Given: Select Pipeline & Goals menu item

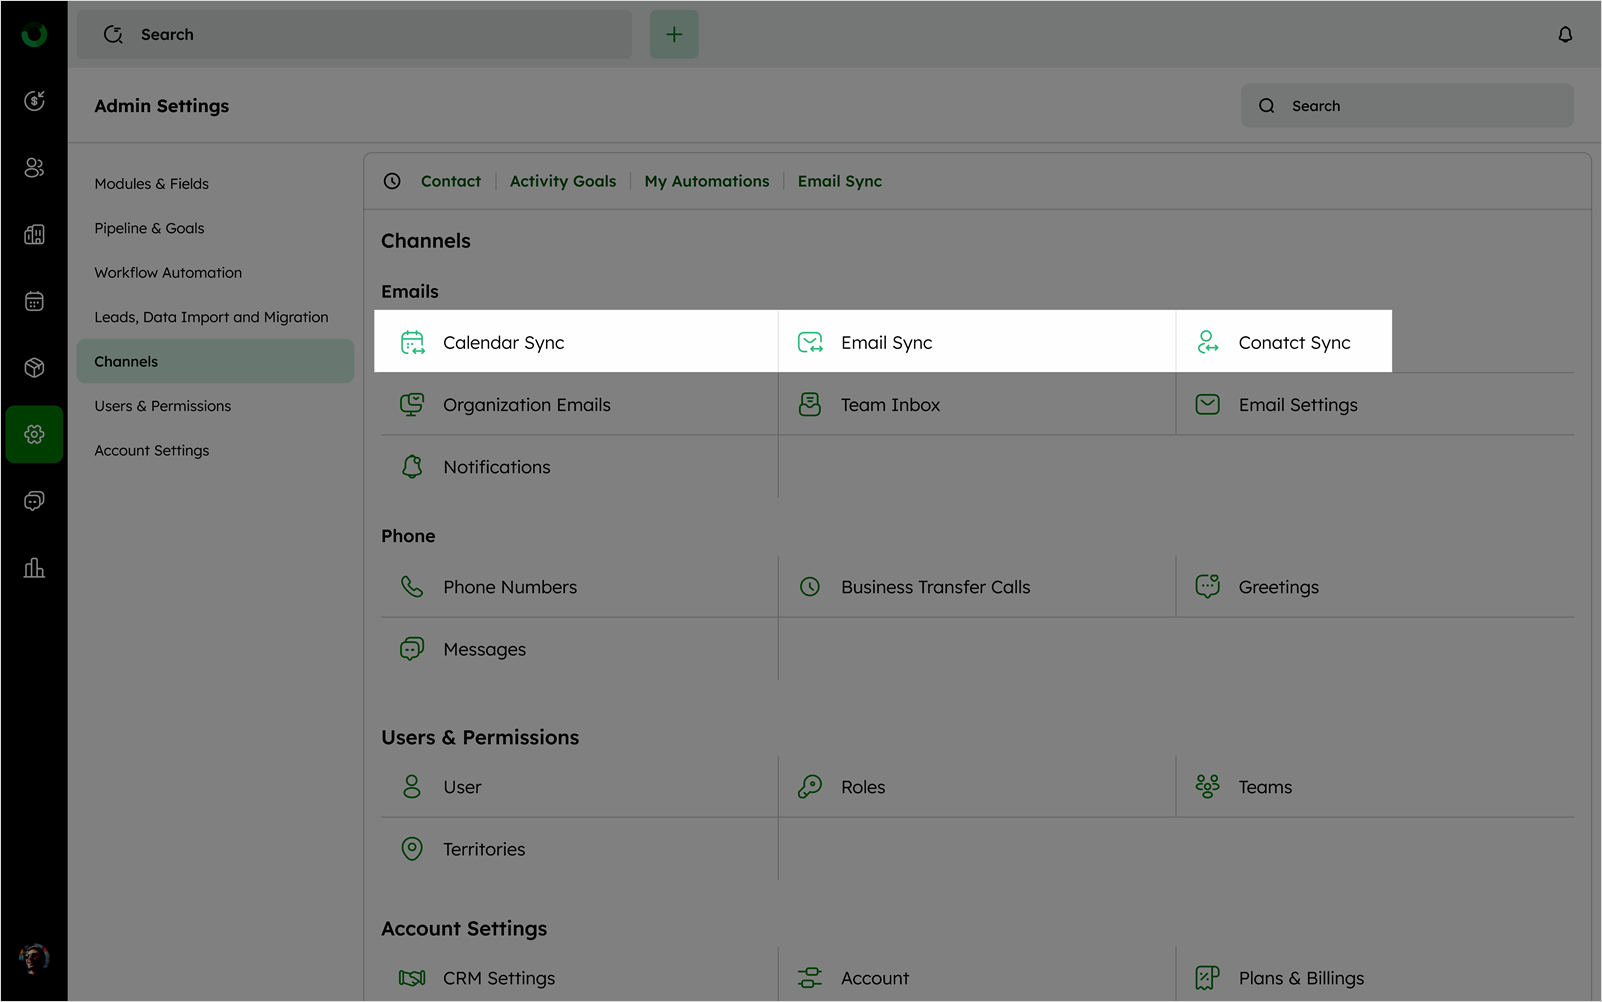Looking at the screenshot, I should [x=215, y=228].
